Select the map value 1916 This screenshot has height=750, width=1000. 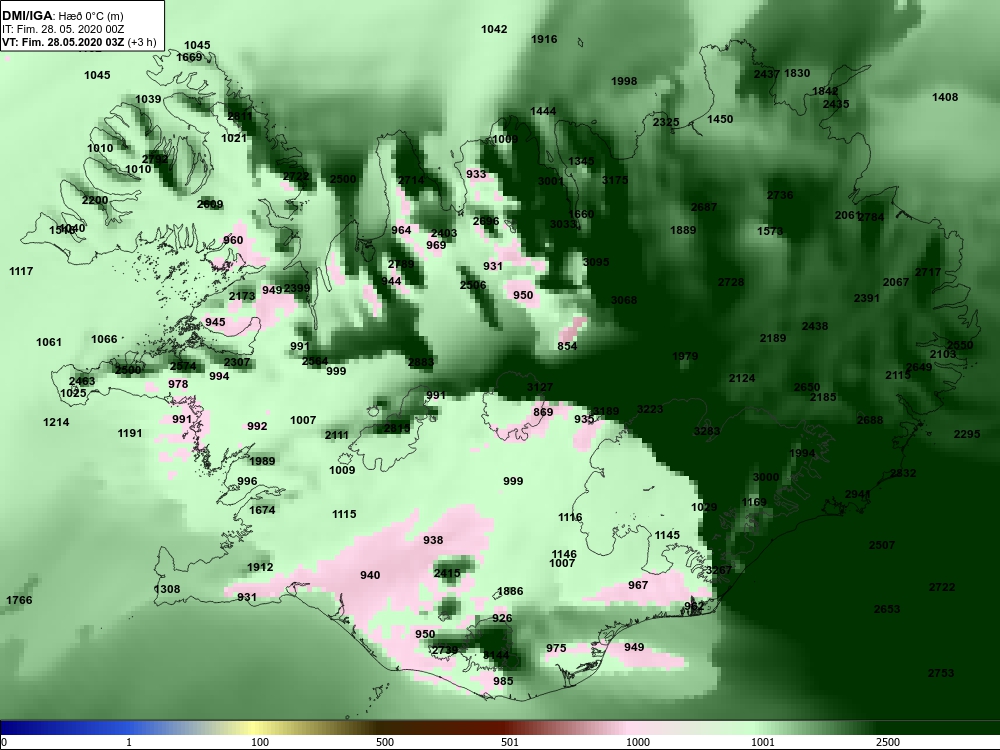544,40
